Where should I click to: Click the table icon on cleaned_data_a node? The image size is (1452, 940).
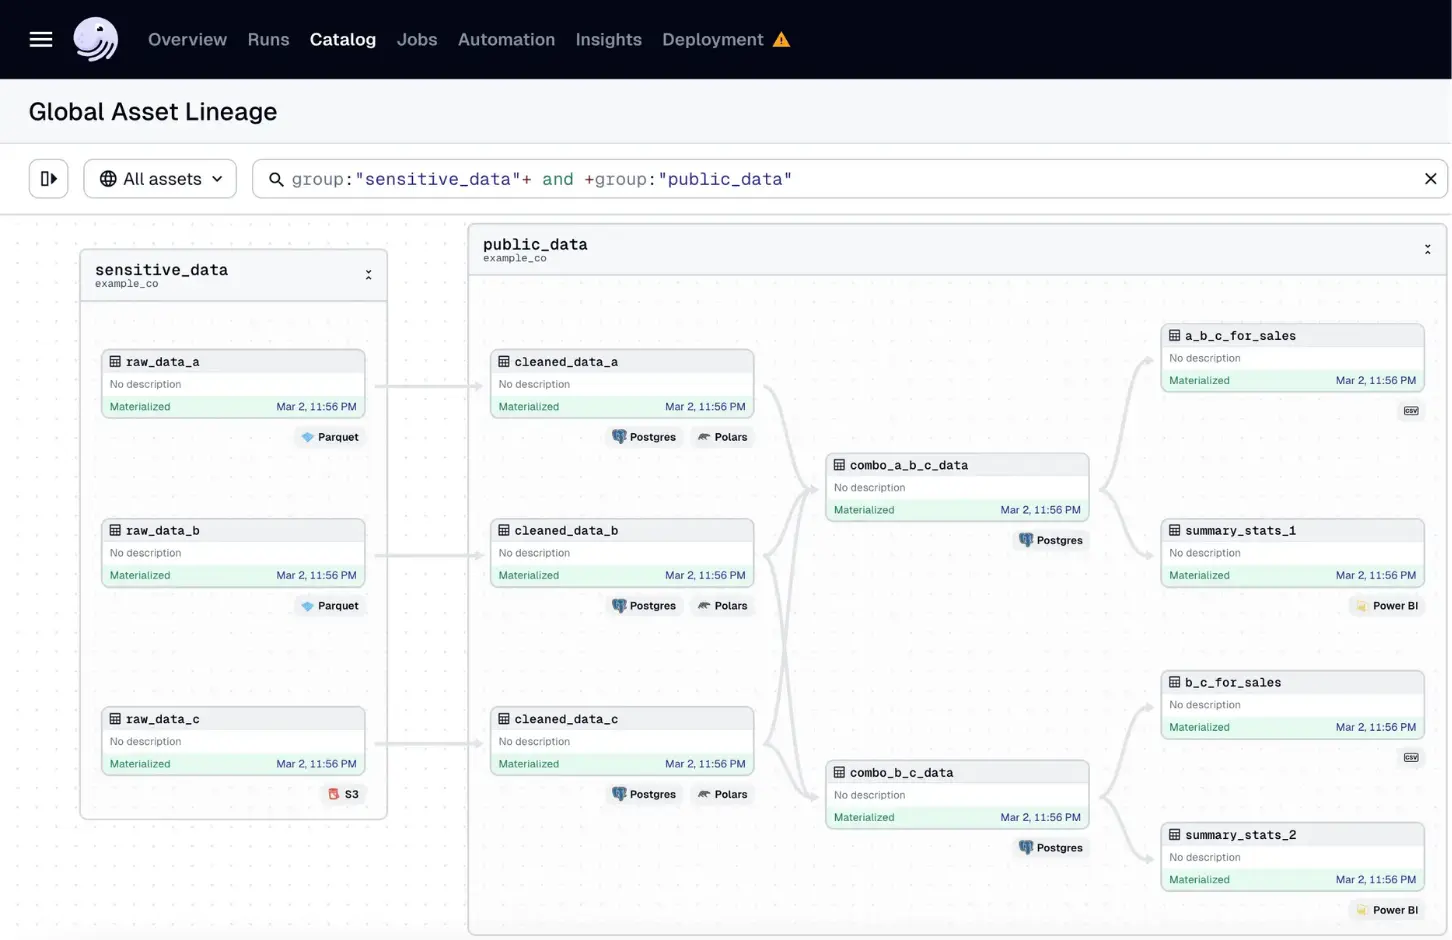pos(504,362)
